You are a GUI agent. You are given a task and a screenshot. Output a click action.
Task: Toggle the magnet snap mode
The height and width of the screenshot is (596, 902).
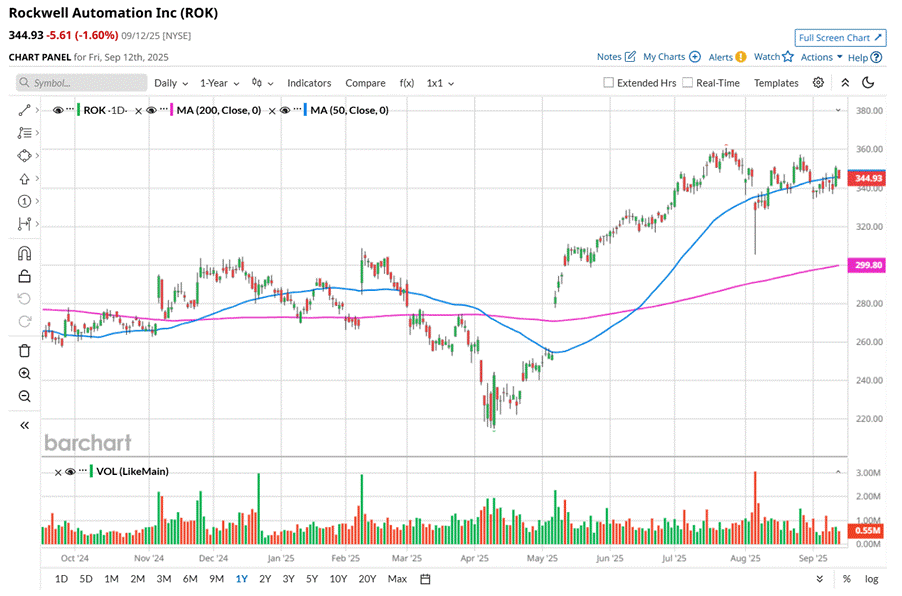point(24,253)
